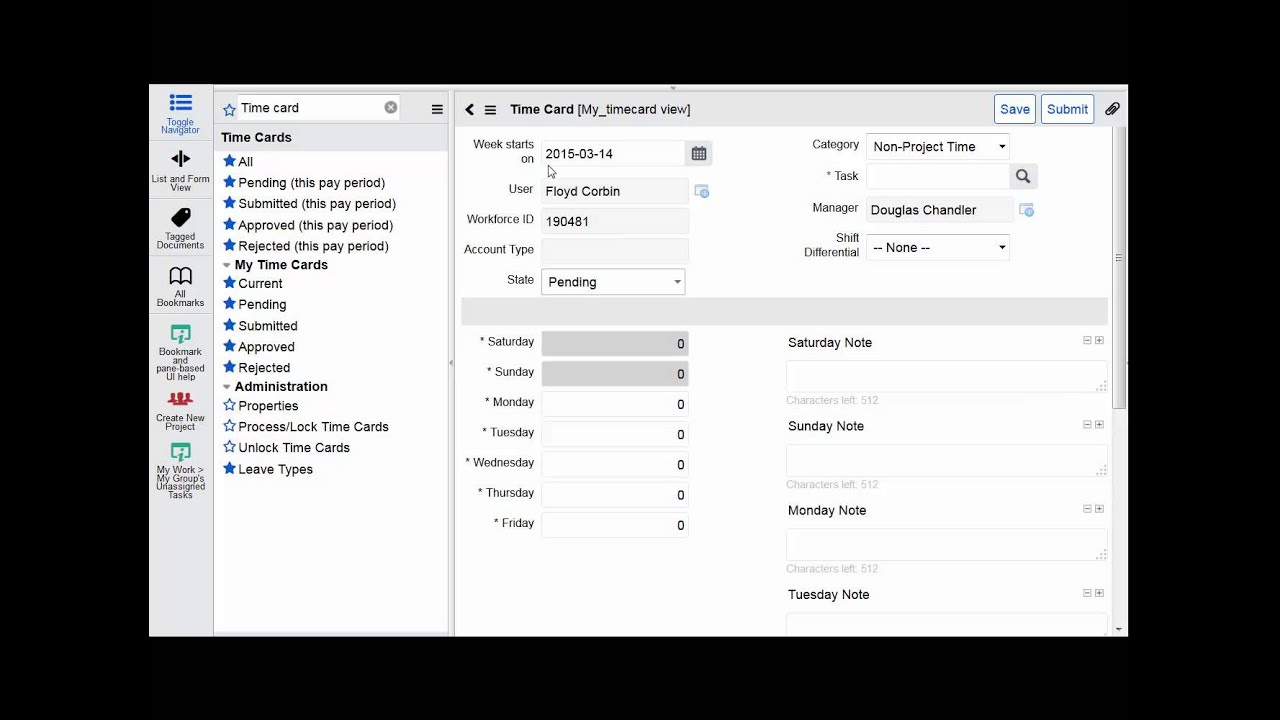Click the Task input field
Screen dimensions: 1280x720
click(938, 176)
